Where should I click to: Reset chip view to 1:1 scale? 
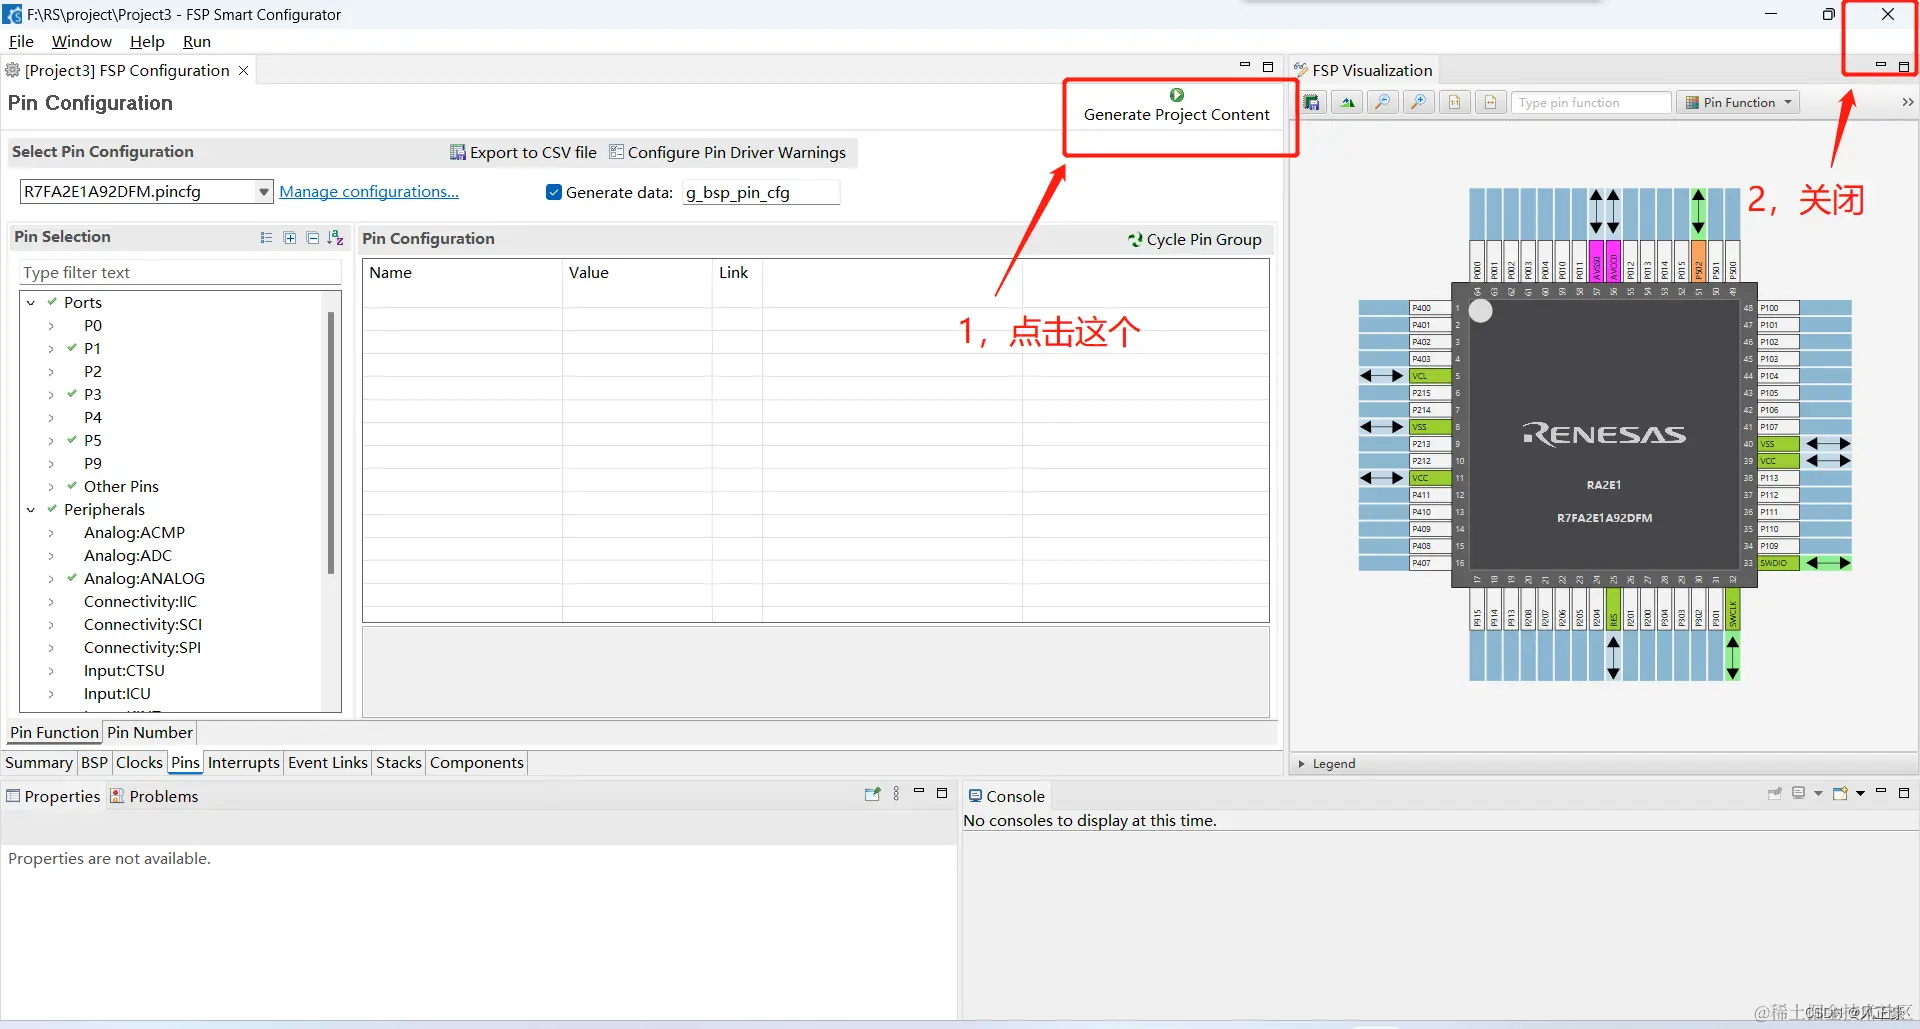pyautogui.click(x=1455, y=103)
